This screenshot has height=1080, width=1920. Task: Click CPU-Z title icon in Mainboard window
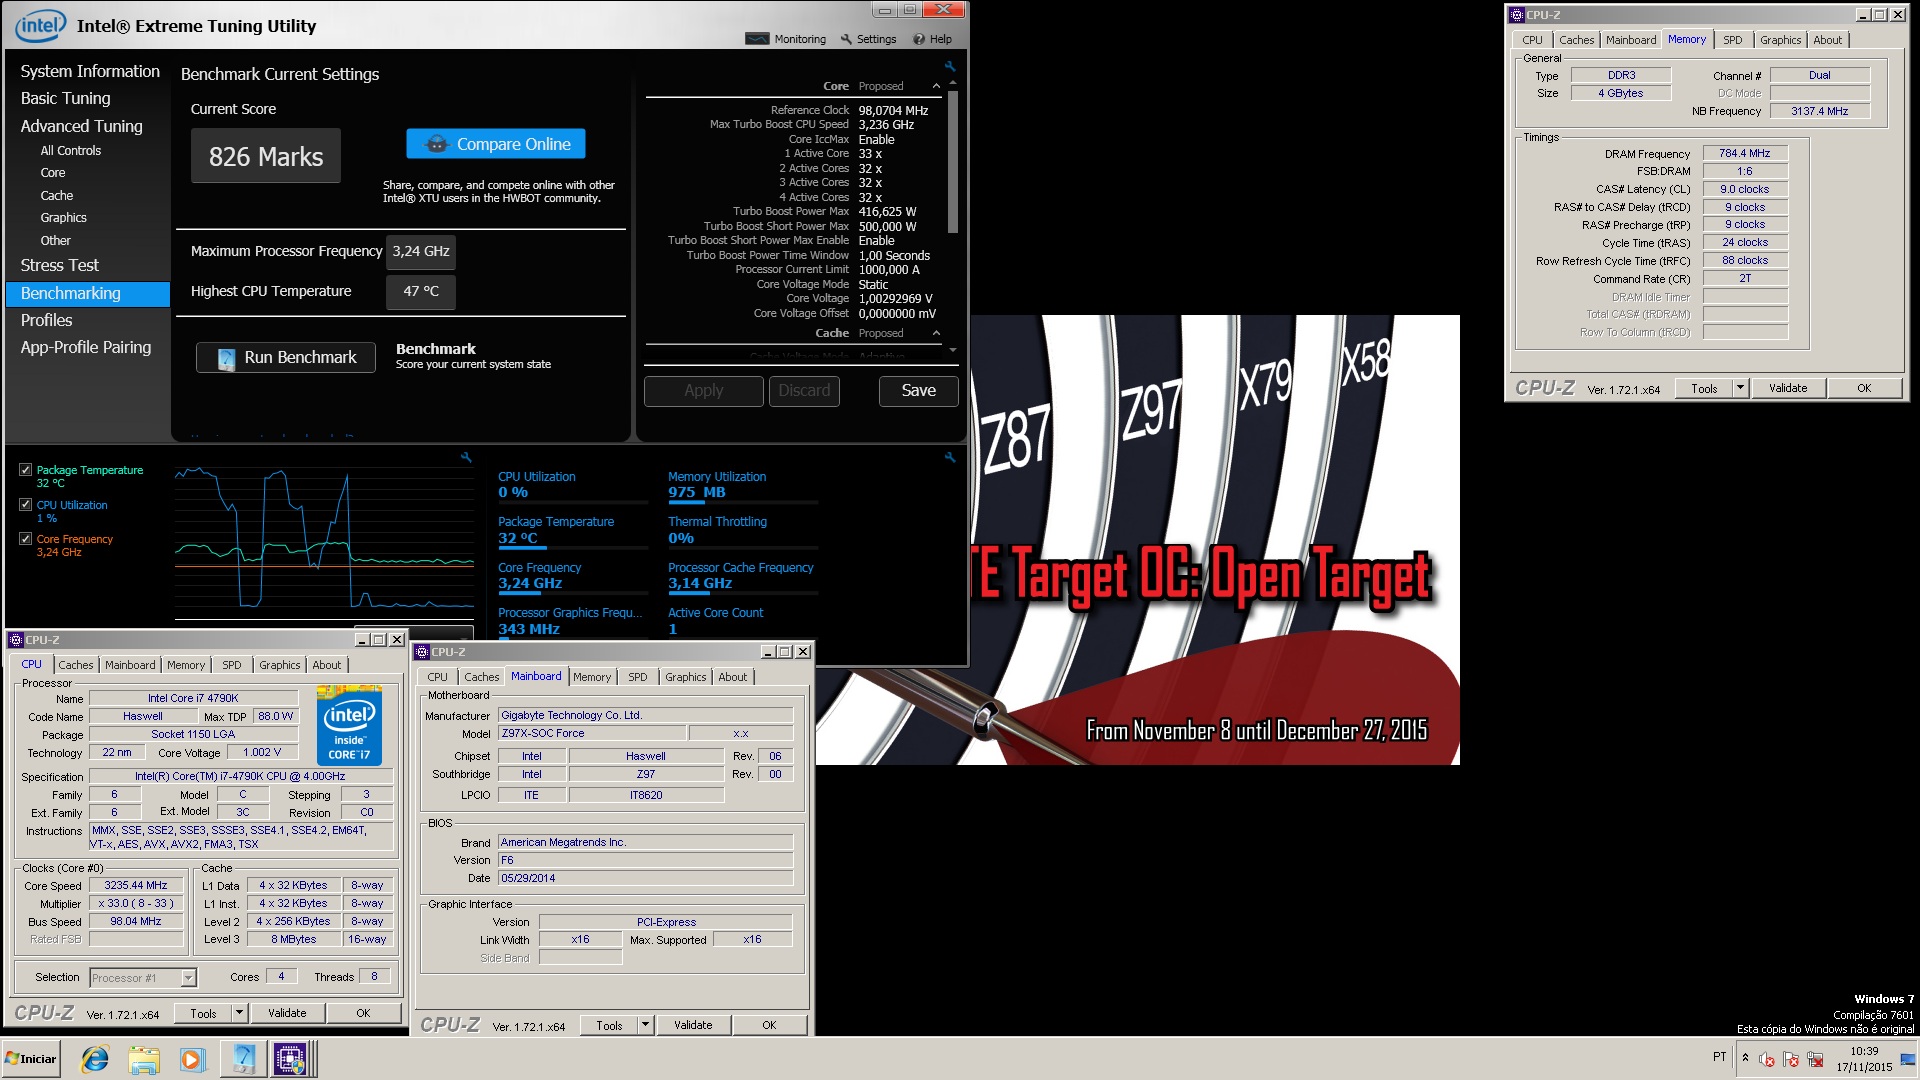423,652
